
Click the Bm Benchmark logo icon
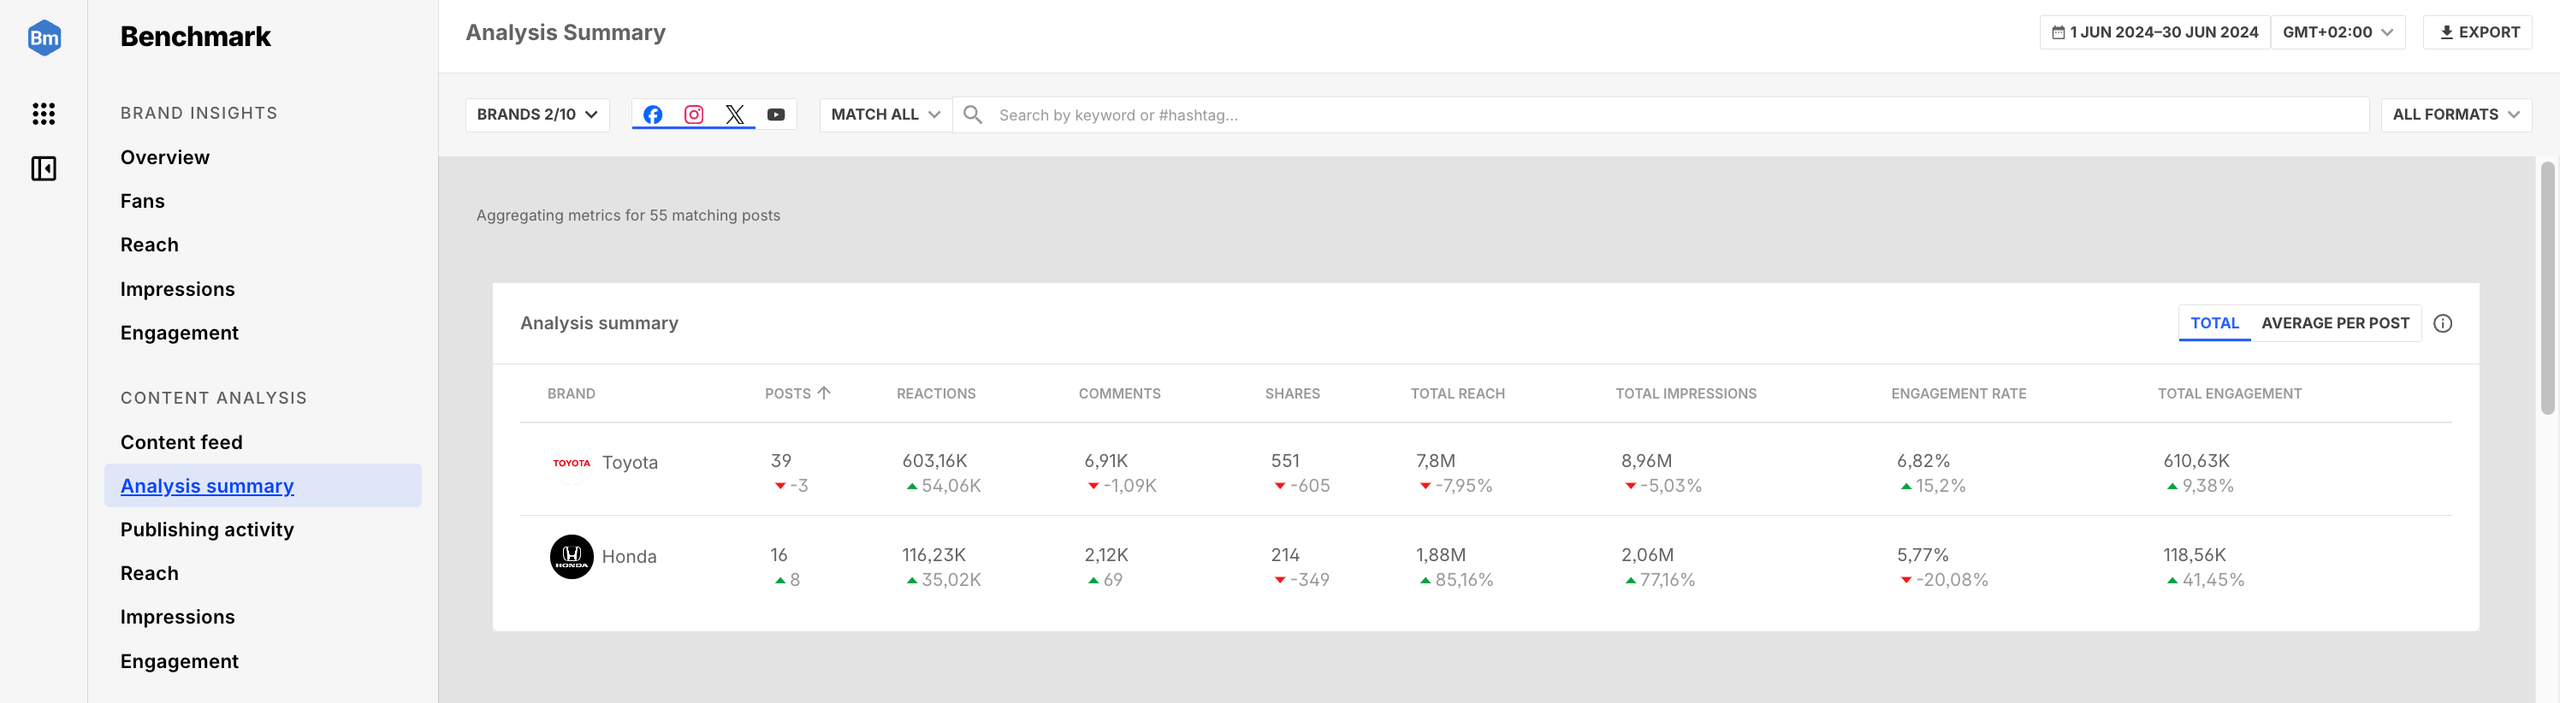point(44,38)
